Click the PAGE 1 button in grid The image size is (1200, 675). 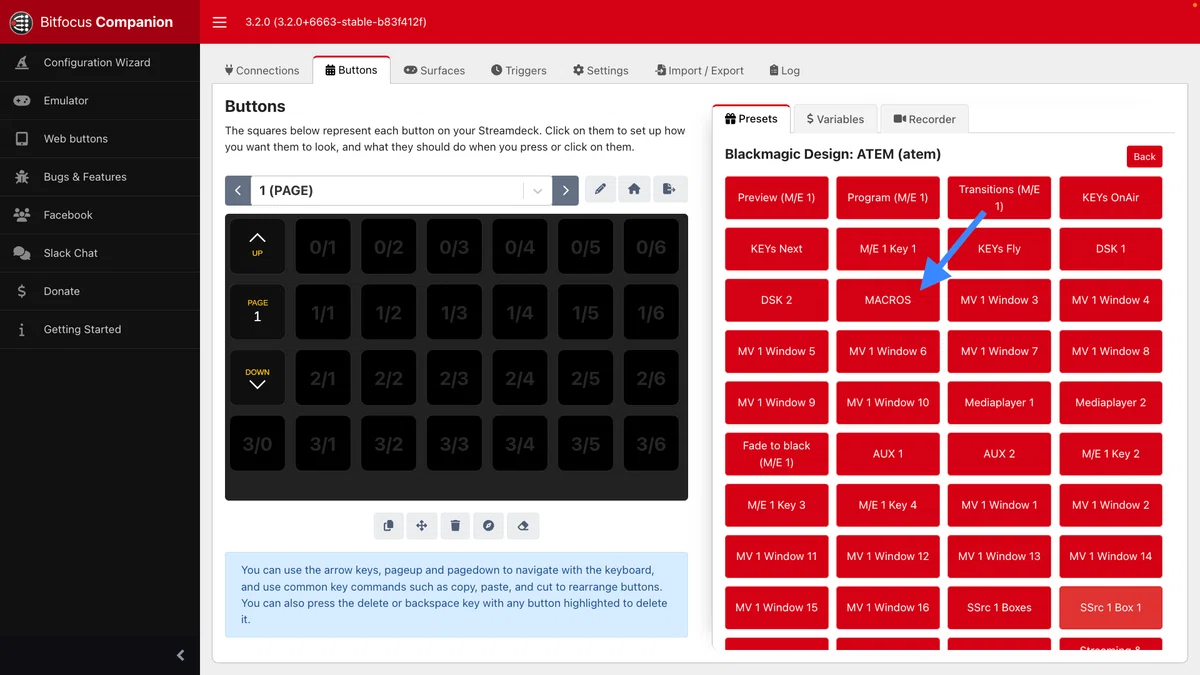(257, 311)
